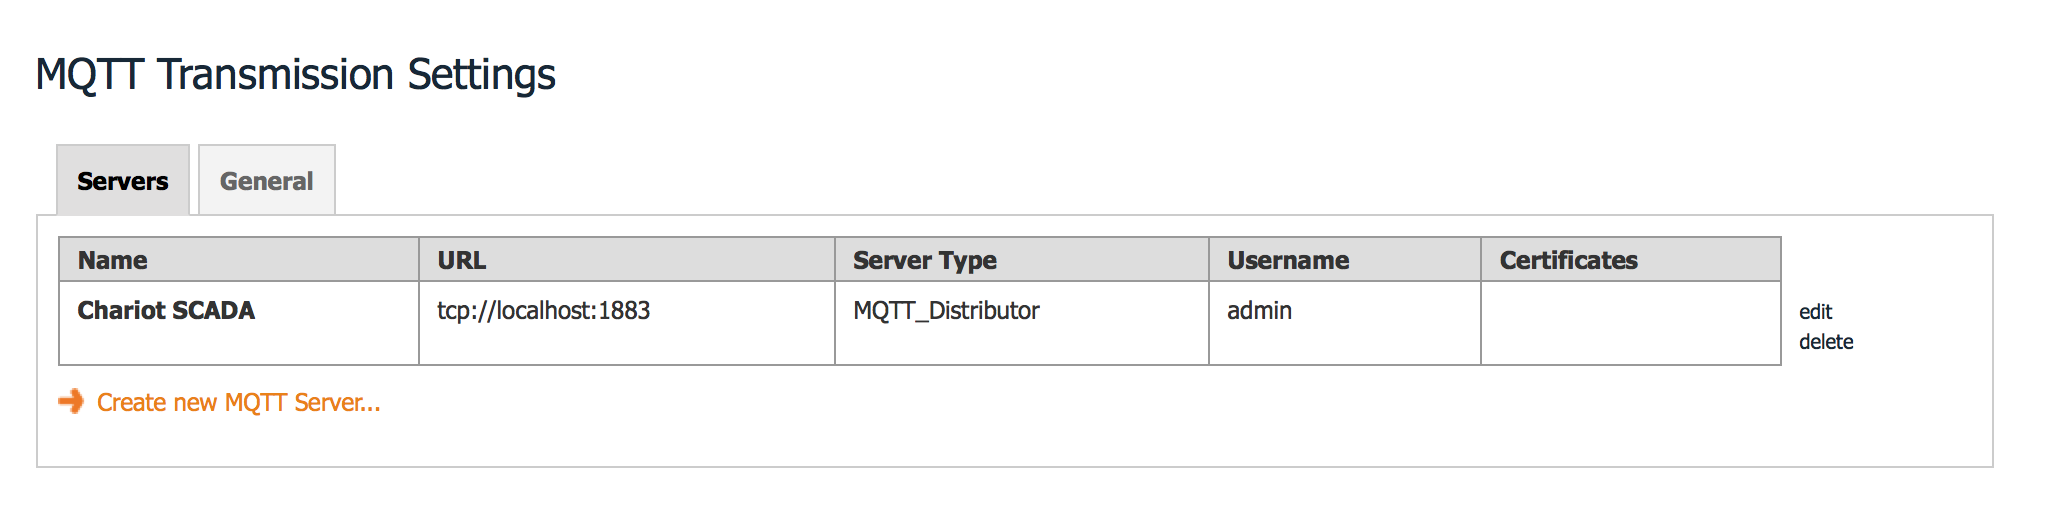Click the MQTT Transmission Settings heading
The image size is (2050, 524).
click(296, 75)
